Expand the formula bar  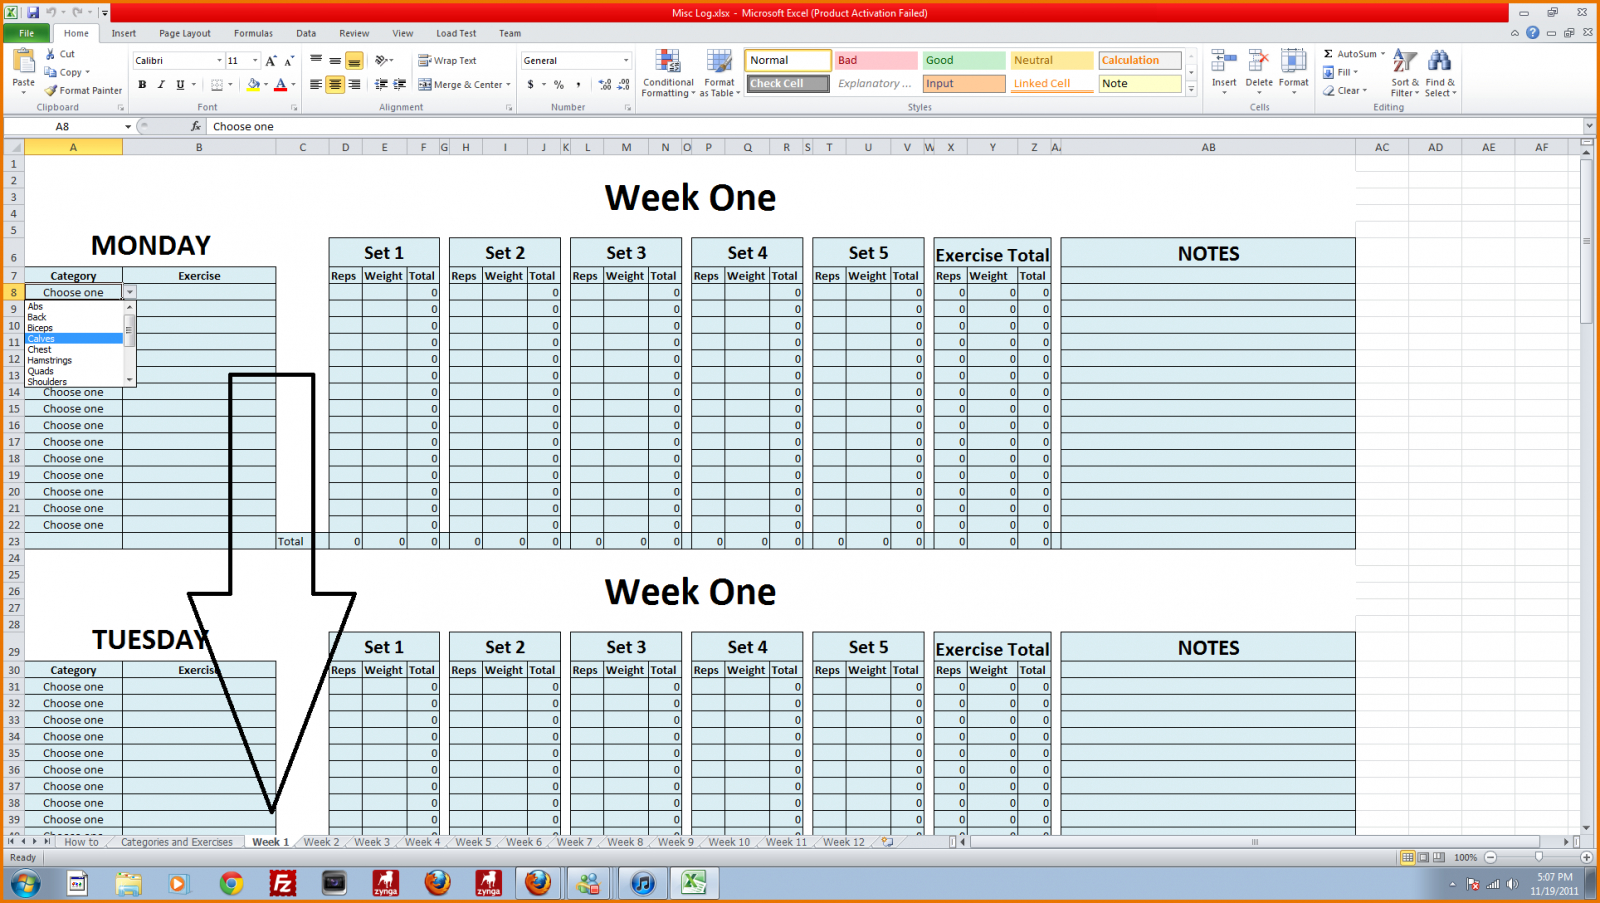point(1589,126)
